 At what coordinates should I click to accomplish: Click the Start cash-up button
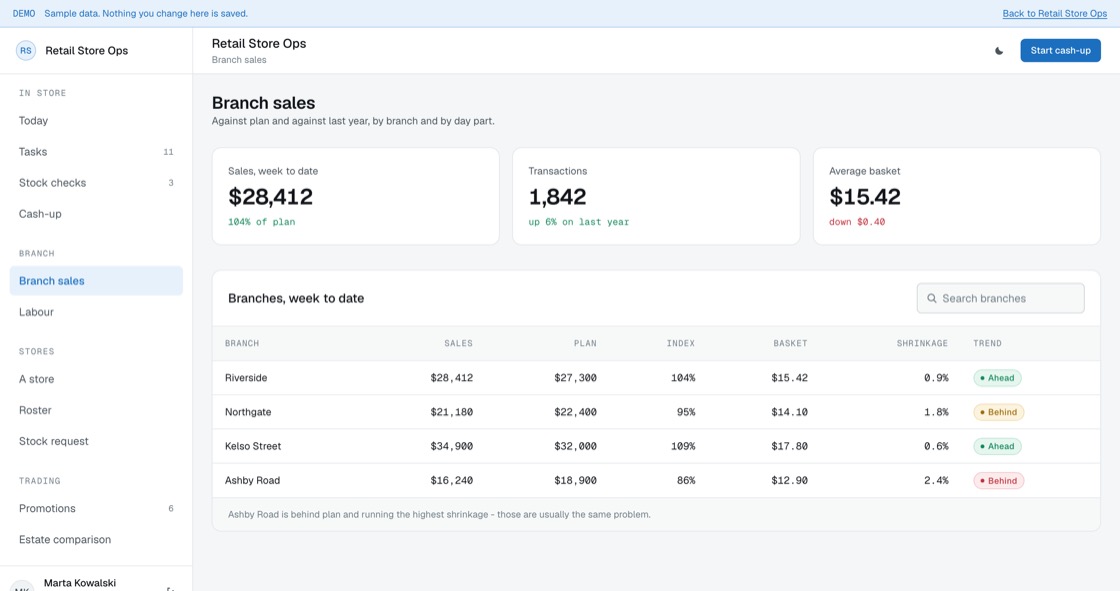click(x=1060, y=51)
